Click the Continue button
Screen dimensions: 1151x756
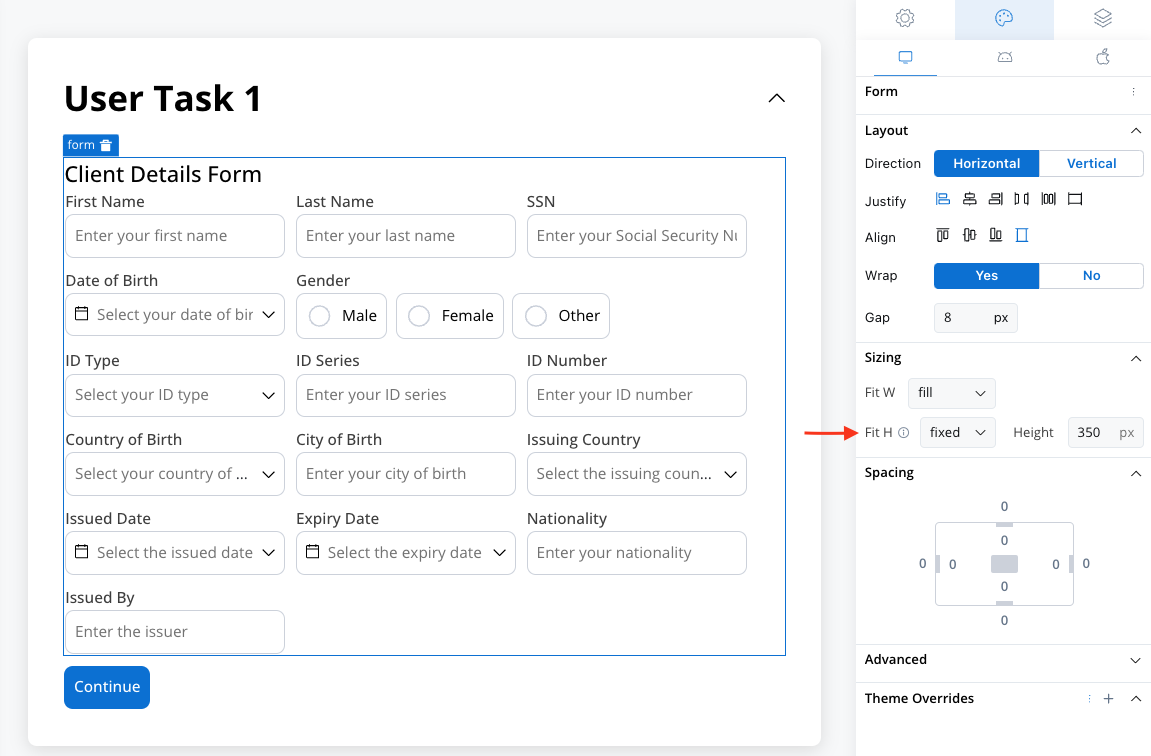pos(107,688)
